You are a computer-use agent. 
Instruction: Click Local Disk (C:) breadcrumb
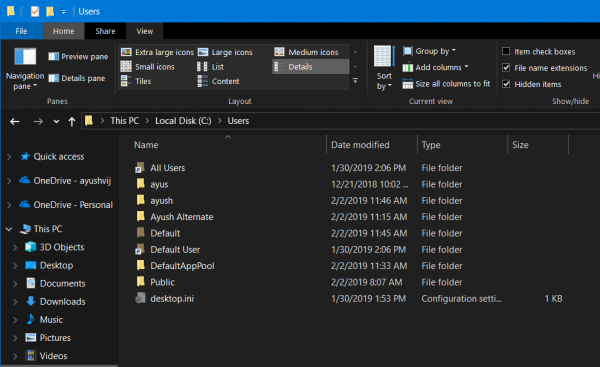click(x=183, y=121)
